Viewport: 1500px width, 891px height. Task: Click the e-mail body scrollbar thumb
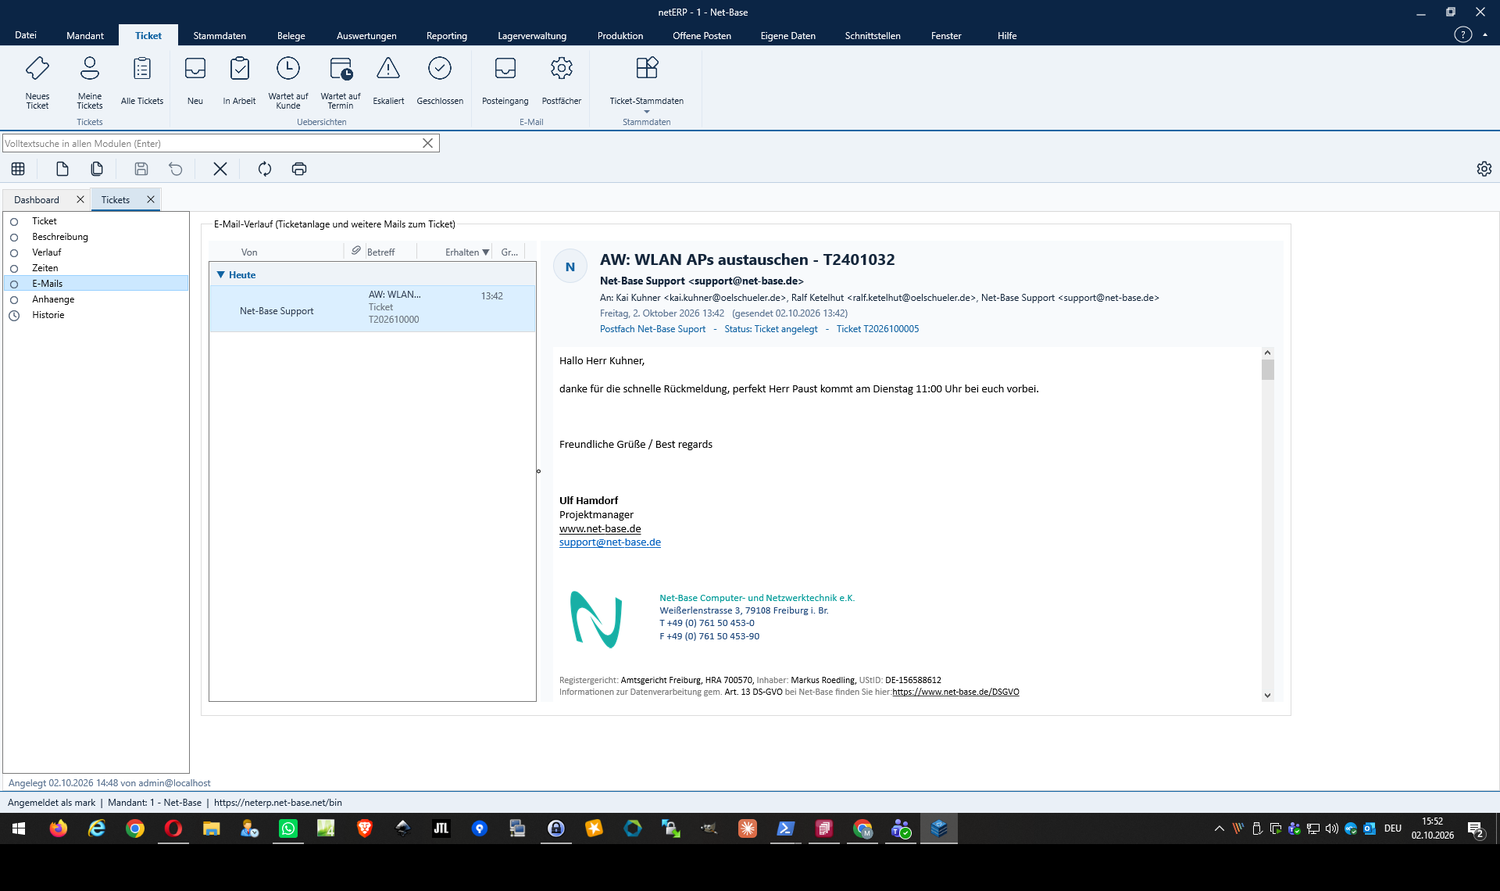(x=1268, y=370)
